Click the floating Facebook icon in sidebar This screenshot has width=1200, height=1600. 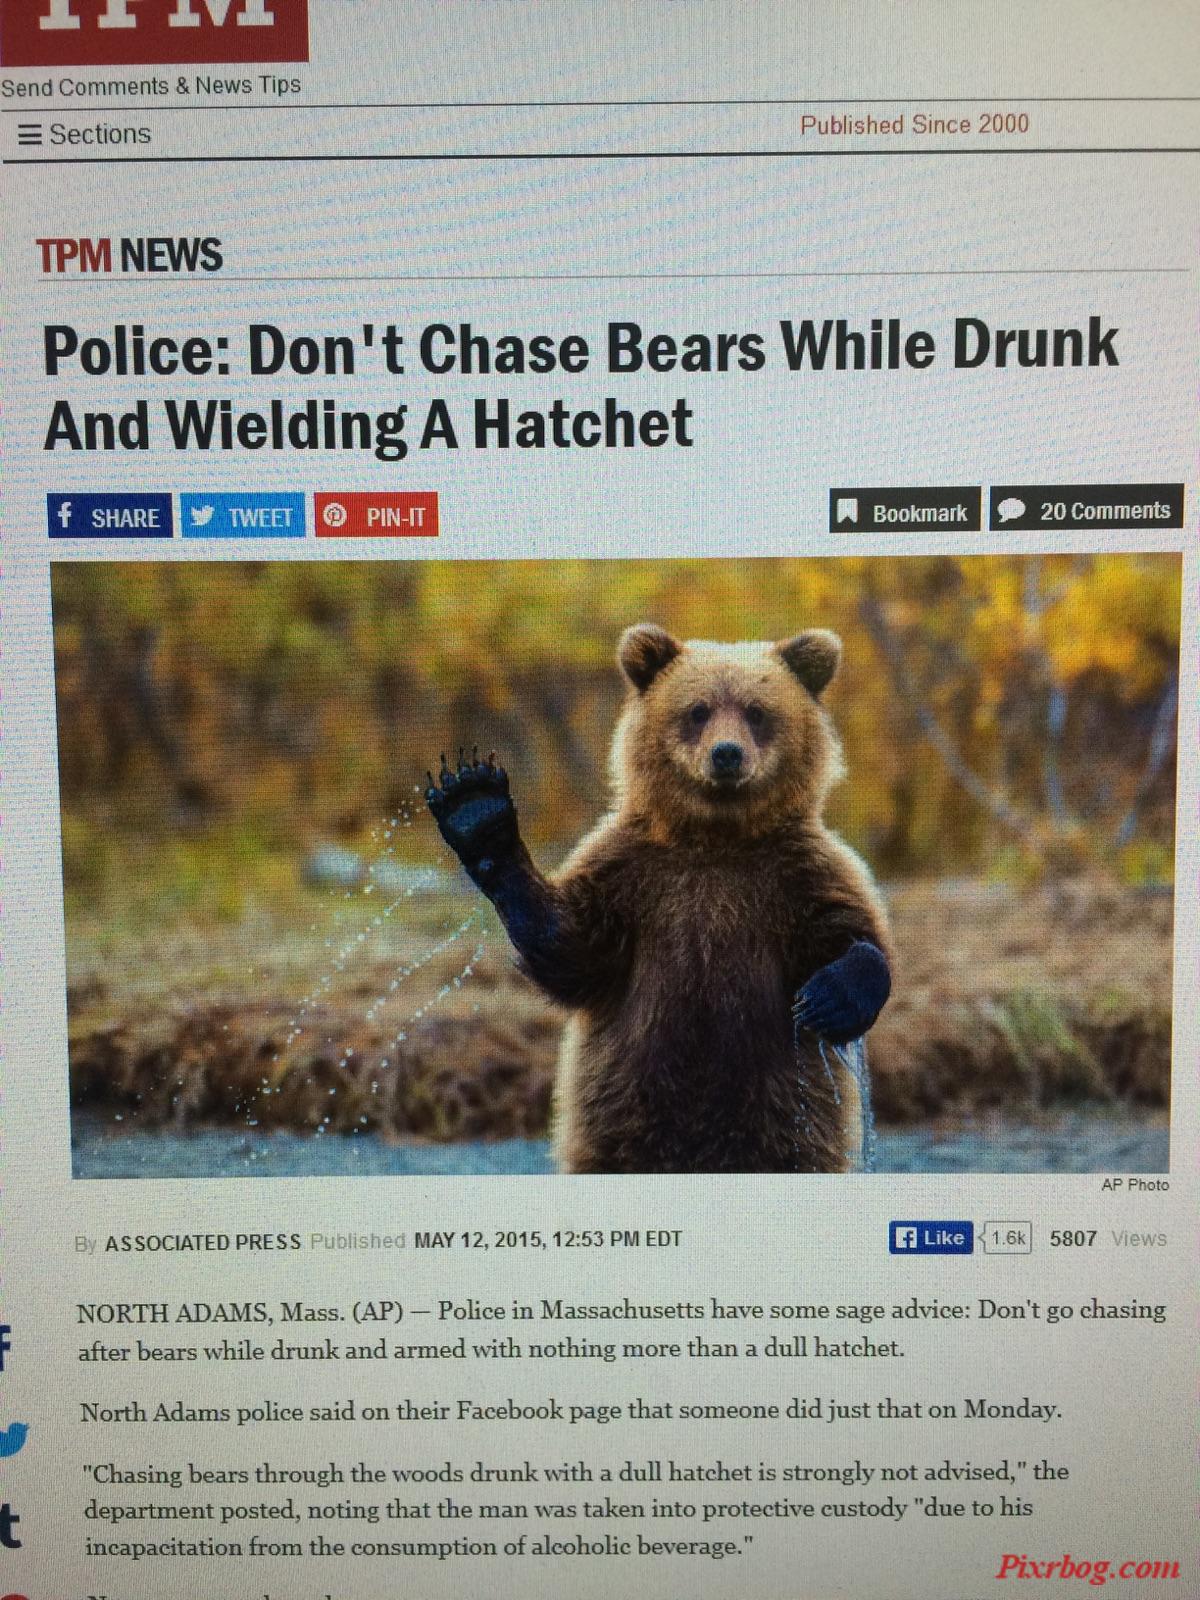pyautogui.click(x=7, y=1346)
